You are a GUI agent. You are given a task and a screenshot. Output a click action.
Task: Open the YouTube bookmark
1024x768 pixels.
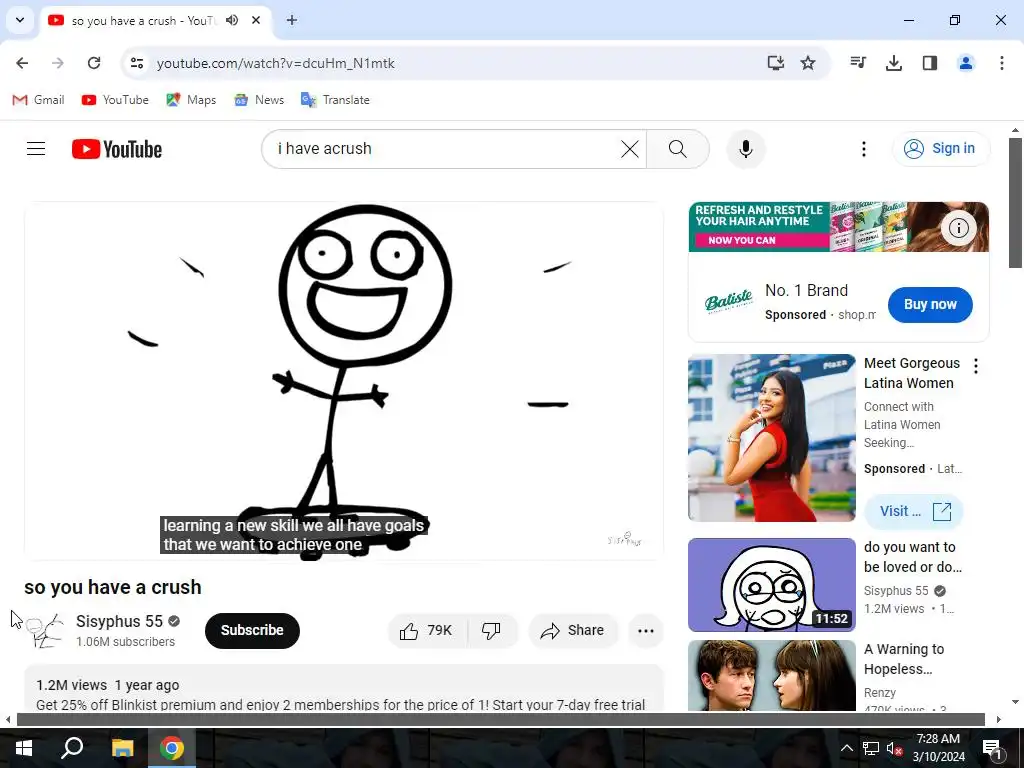115,100
